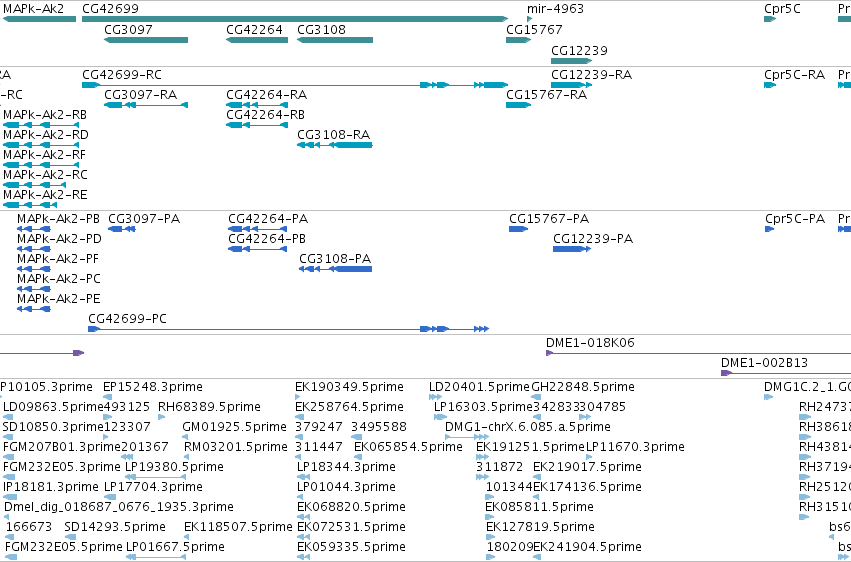Open the EK068820.5prime EST label

[x=352, y=507]
